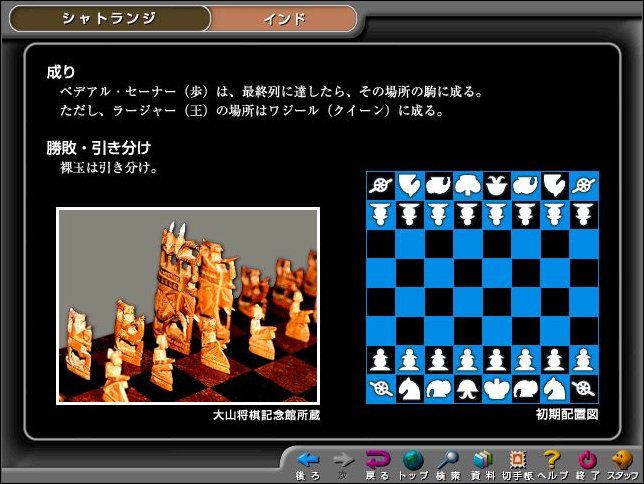The height and width of the screenshot is (484, 644).
Task: Click the initial setup board diagram
Action: (x=482, y=287)
